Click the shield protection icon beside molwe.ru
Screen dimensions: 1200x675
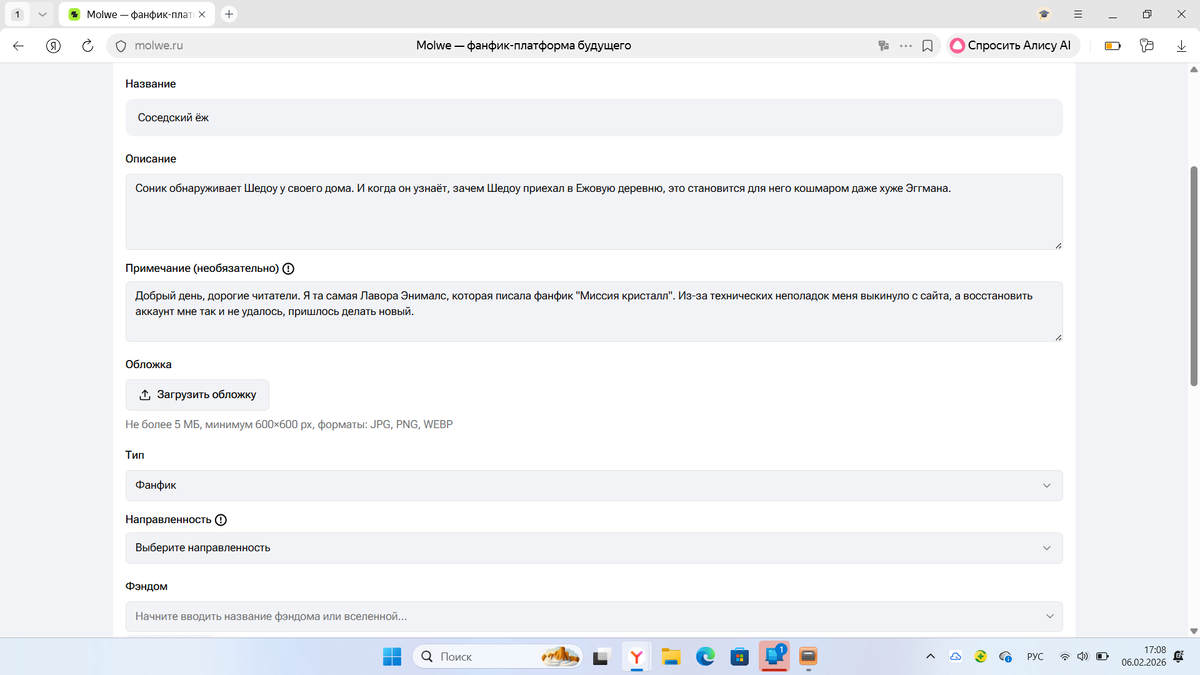coord(121,45)
